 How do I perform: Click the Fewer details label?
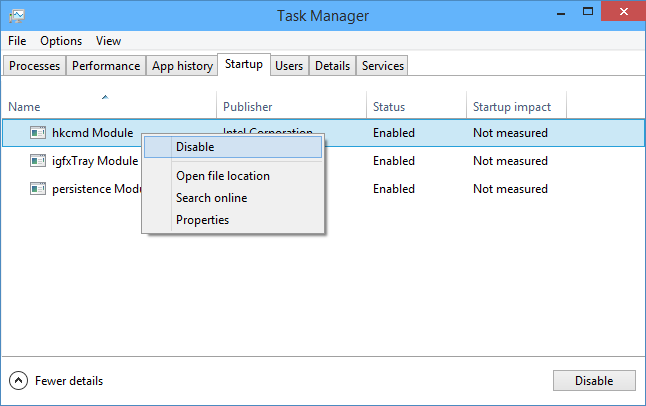pyautogui.click(x=69, y=380)
